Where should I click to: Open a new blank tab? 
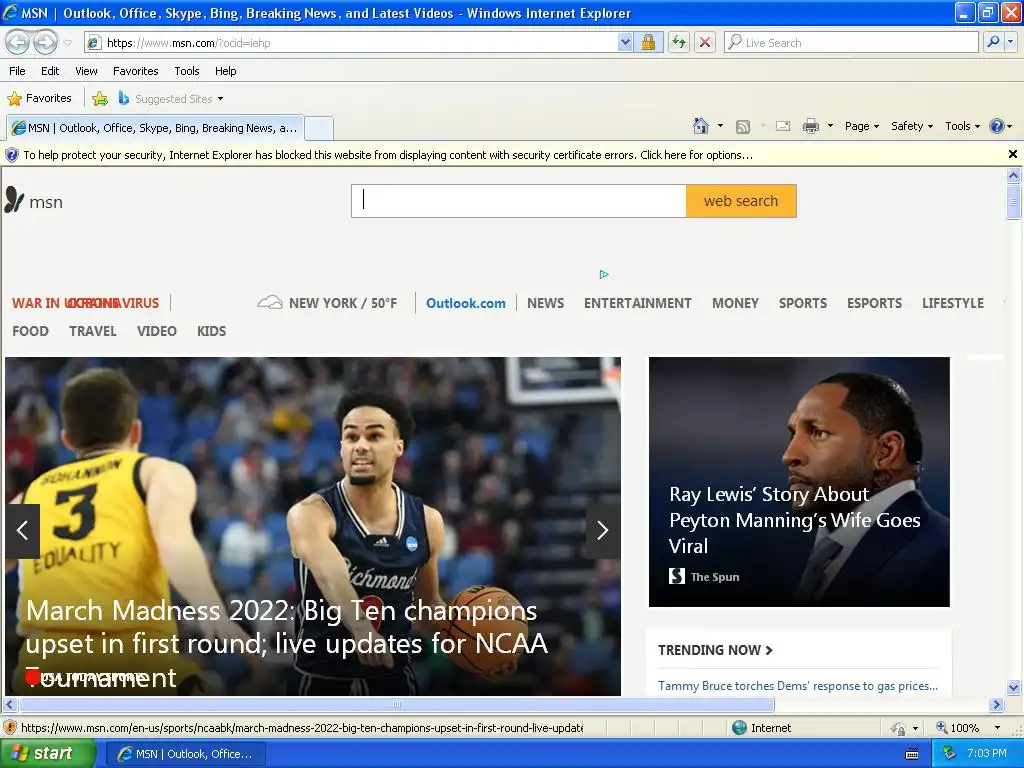[x=319, y=128]
